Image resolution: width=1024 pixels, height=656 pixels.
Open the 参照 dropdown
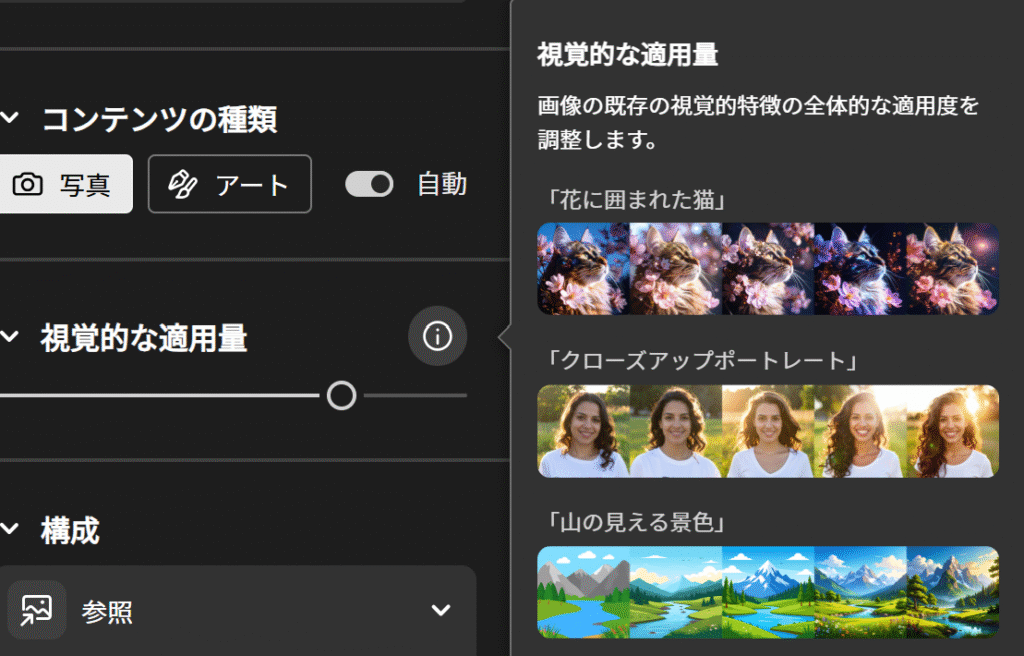pyautogui.click(x=441, y=610)
